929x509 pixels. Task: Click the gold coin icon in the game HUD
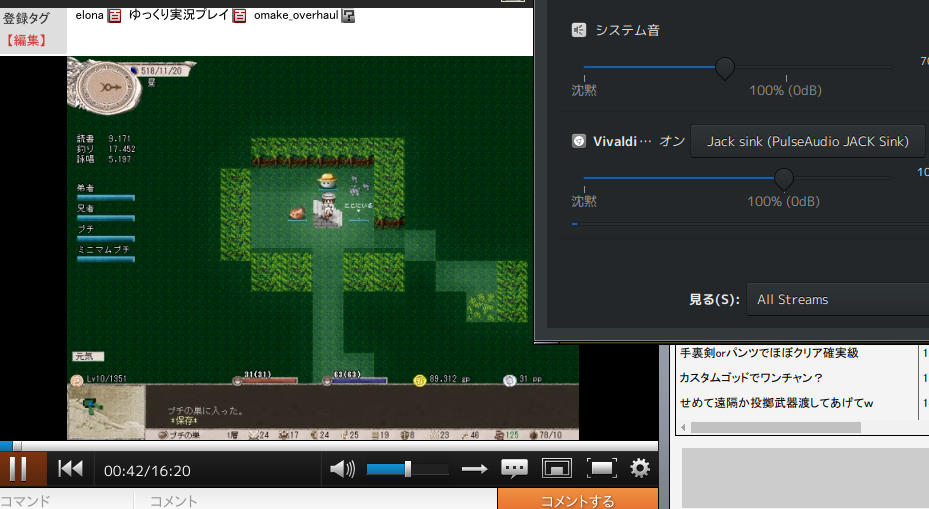pyautogui.click(x=419, y=380)
